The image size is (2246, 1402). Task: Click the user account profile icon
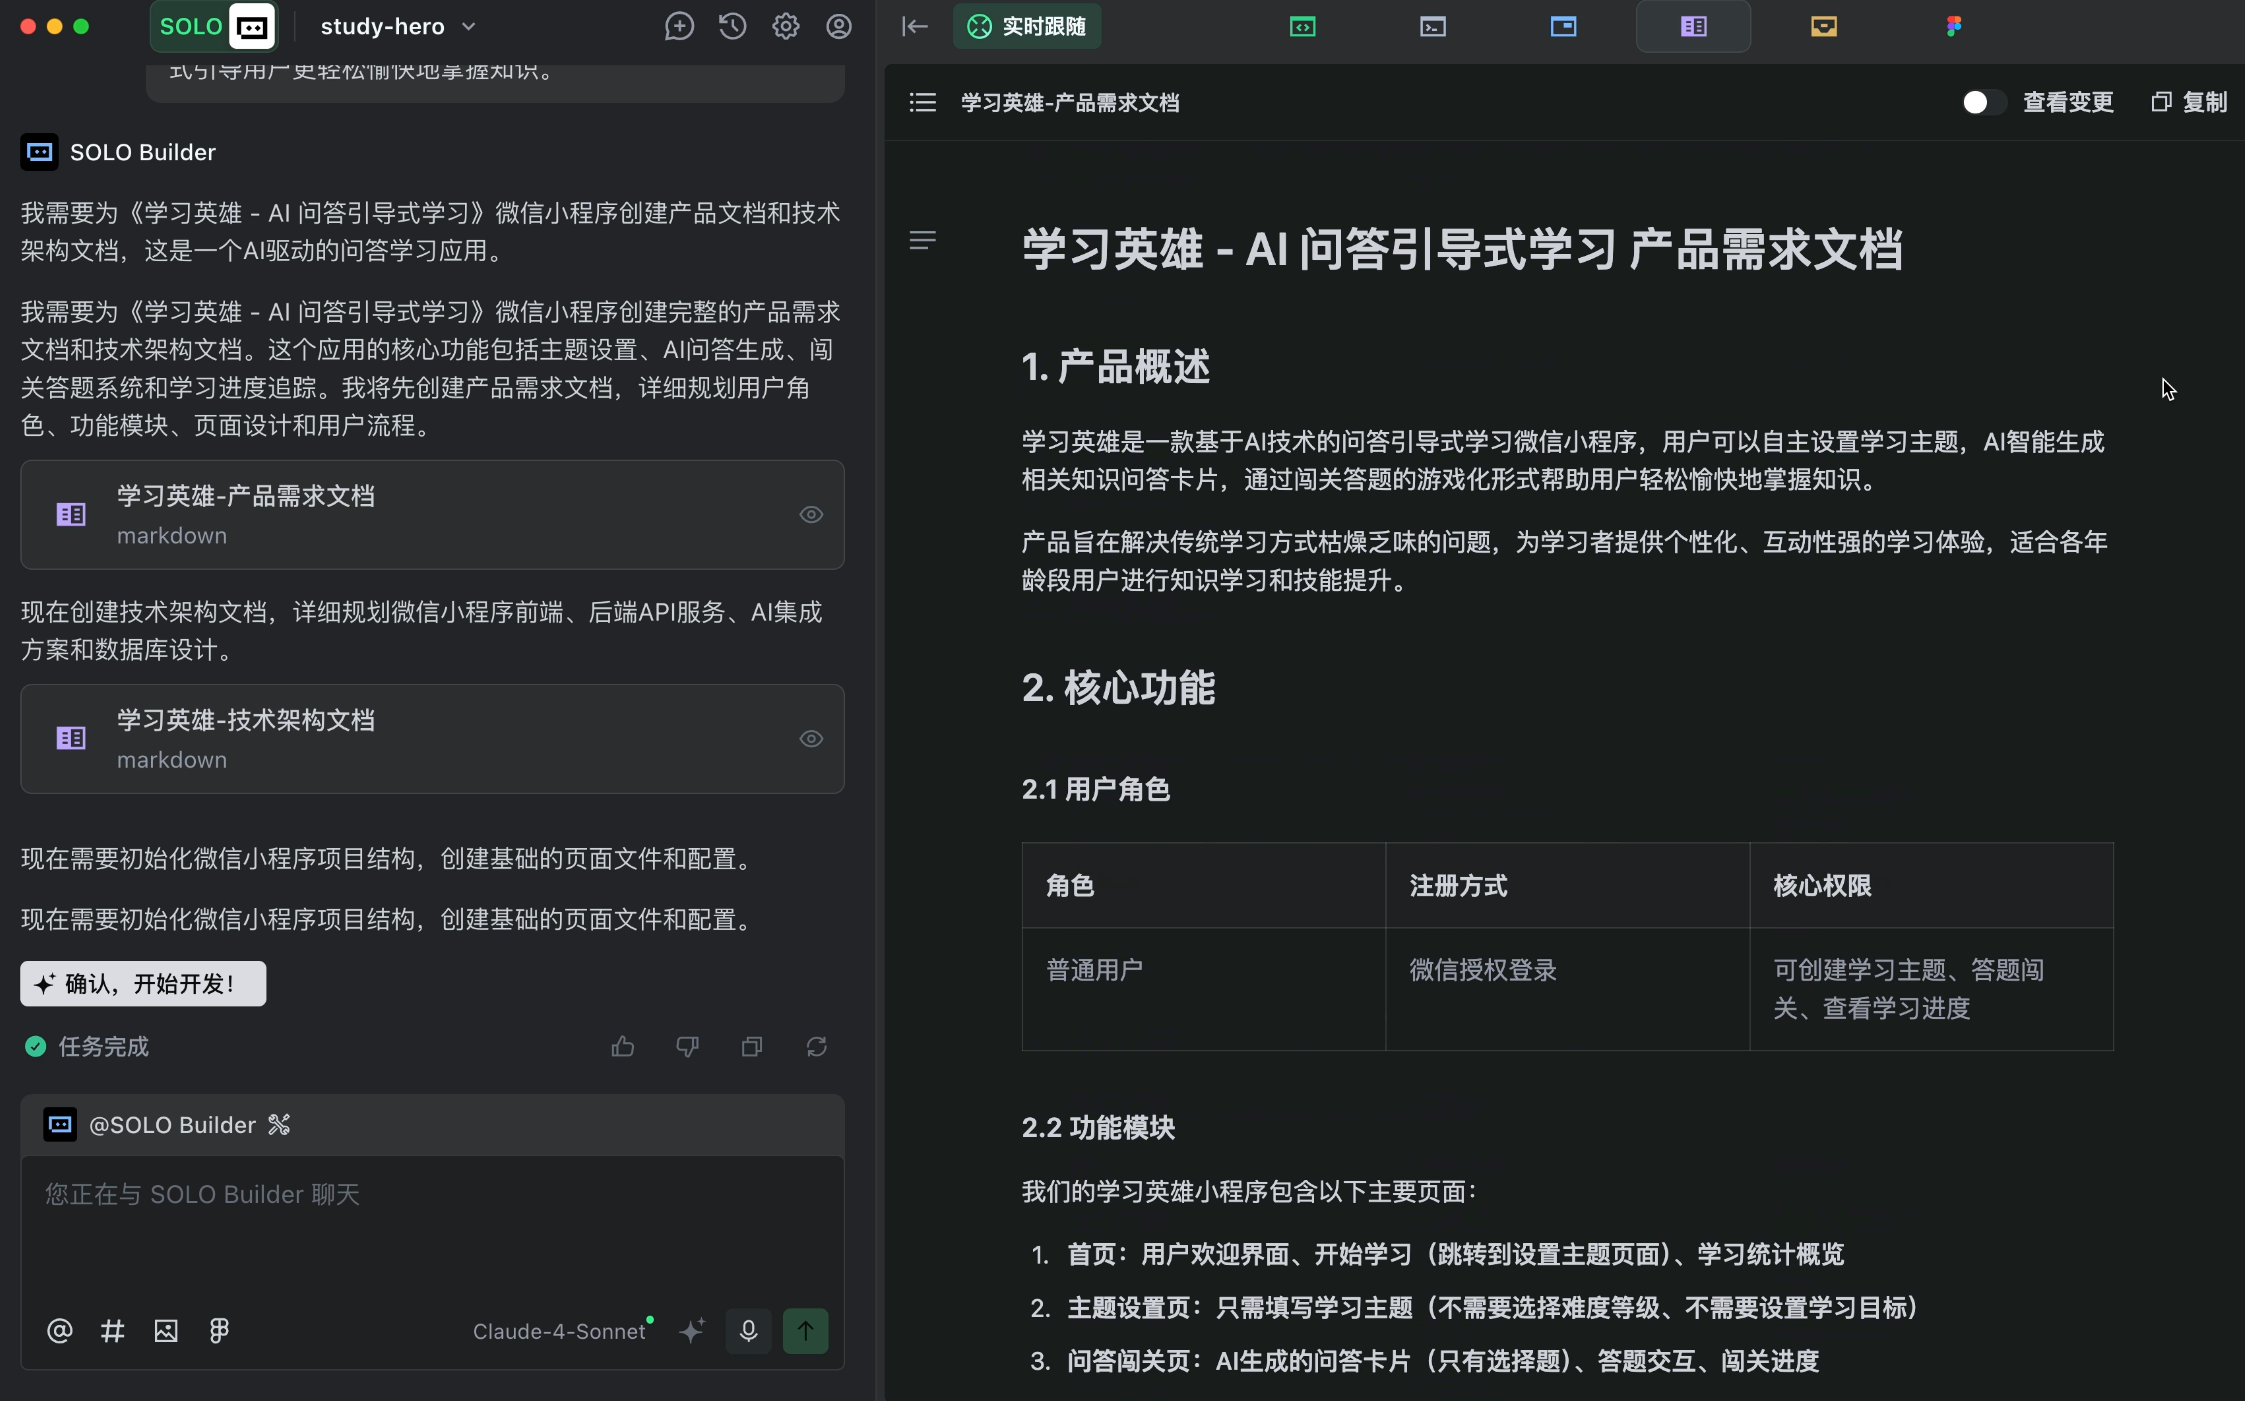point(839,27)
